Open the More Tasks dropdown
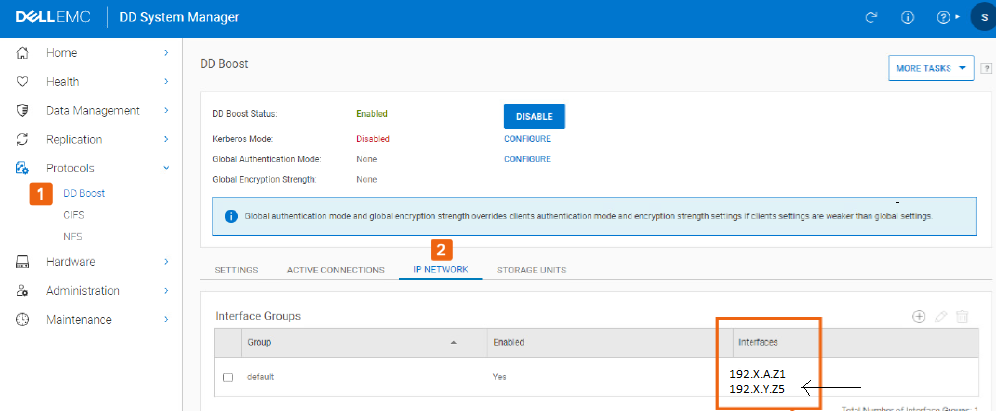 [930, 68]
